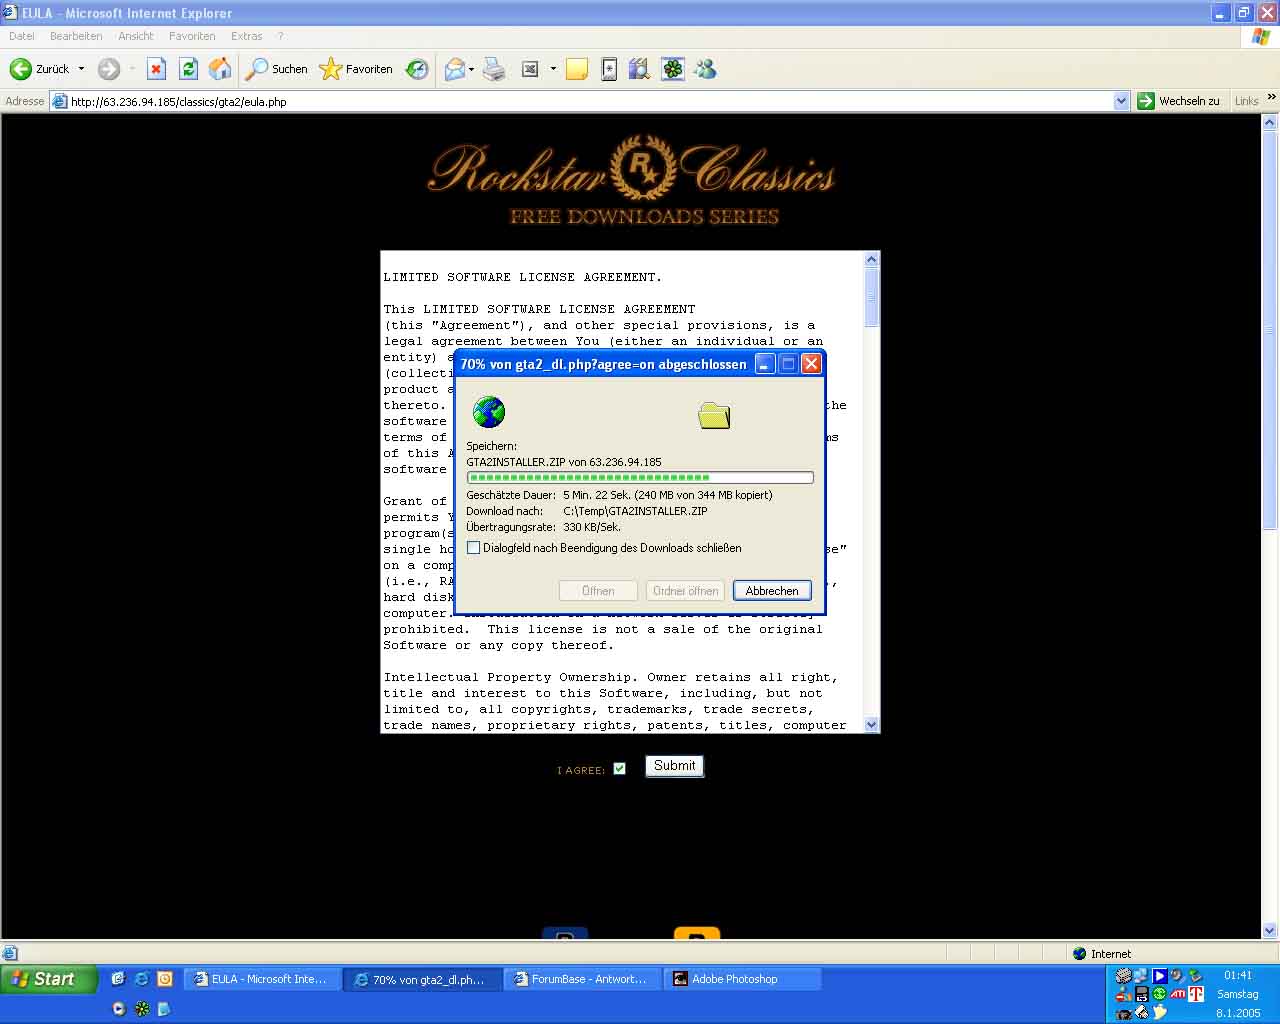Switch to the 70% von gta2_dl.php taskbar button

coord(421,979)
